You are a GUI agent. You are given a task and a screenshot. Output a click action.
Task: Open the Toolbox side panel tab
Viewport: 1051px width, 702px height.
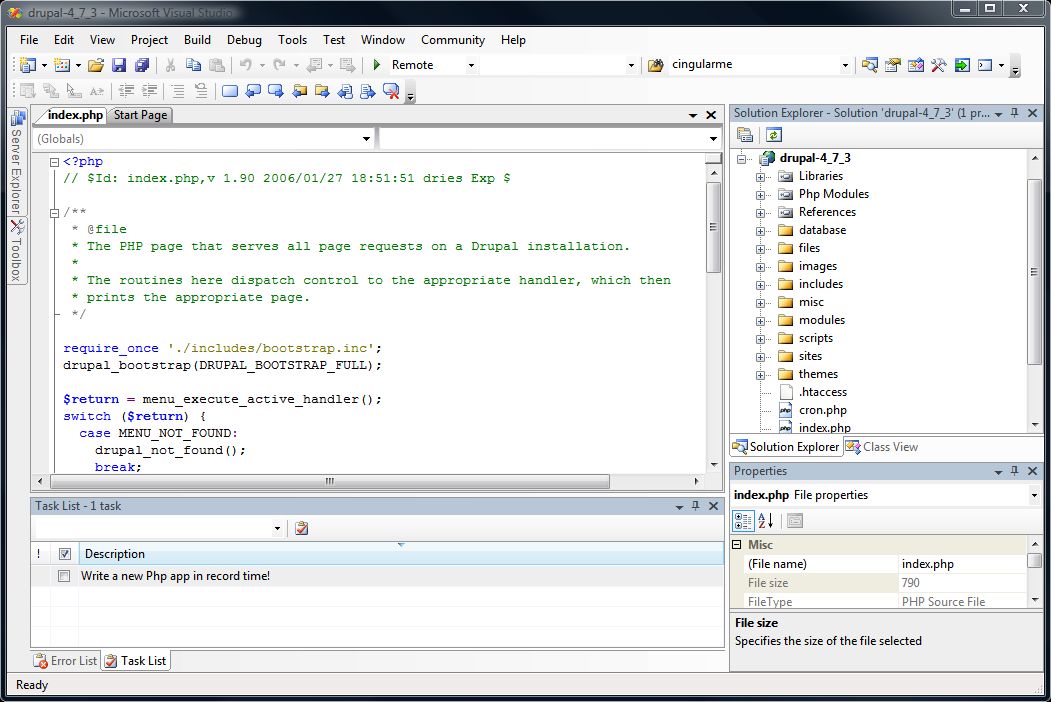point(17,251)
